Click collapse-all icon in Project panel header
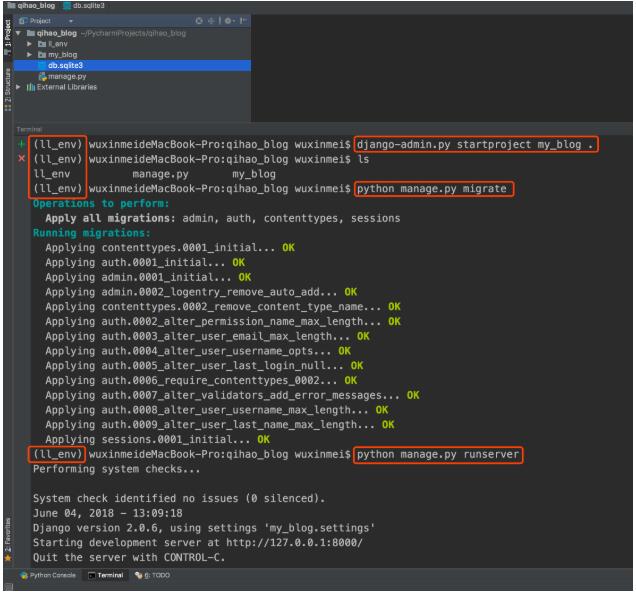 211,21
